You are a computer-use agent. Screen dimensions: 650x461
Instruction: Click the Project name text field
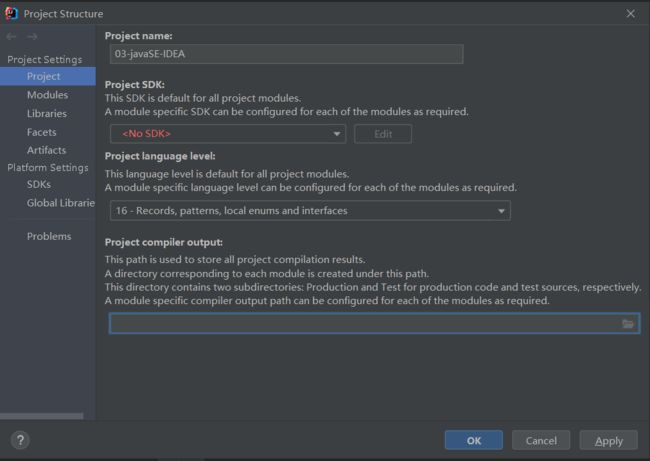pos(286,54)
